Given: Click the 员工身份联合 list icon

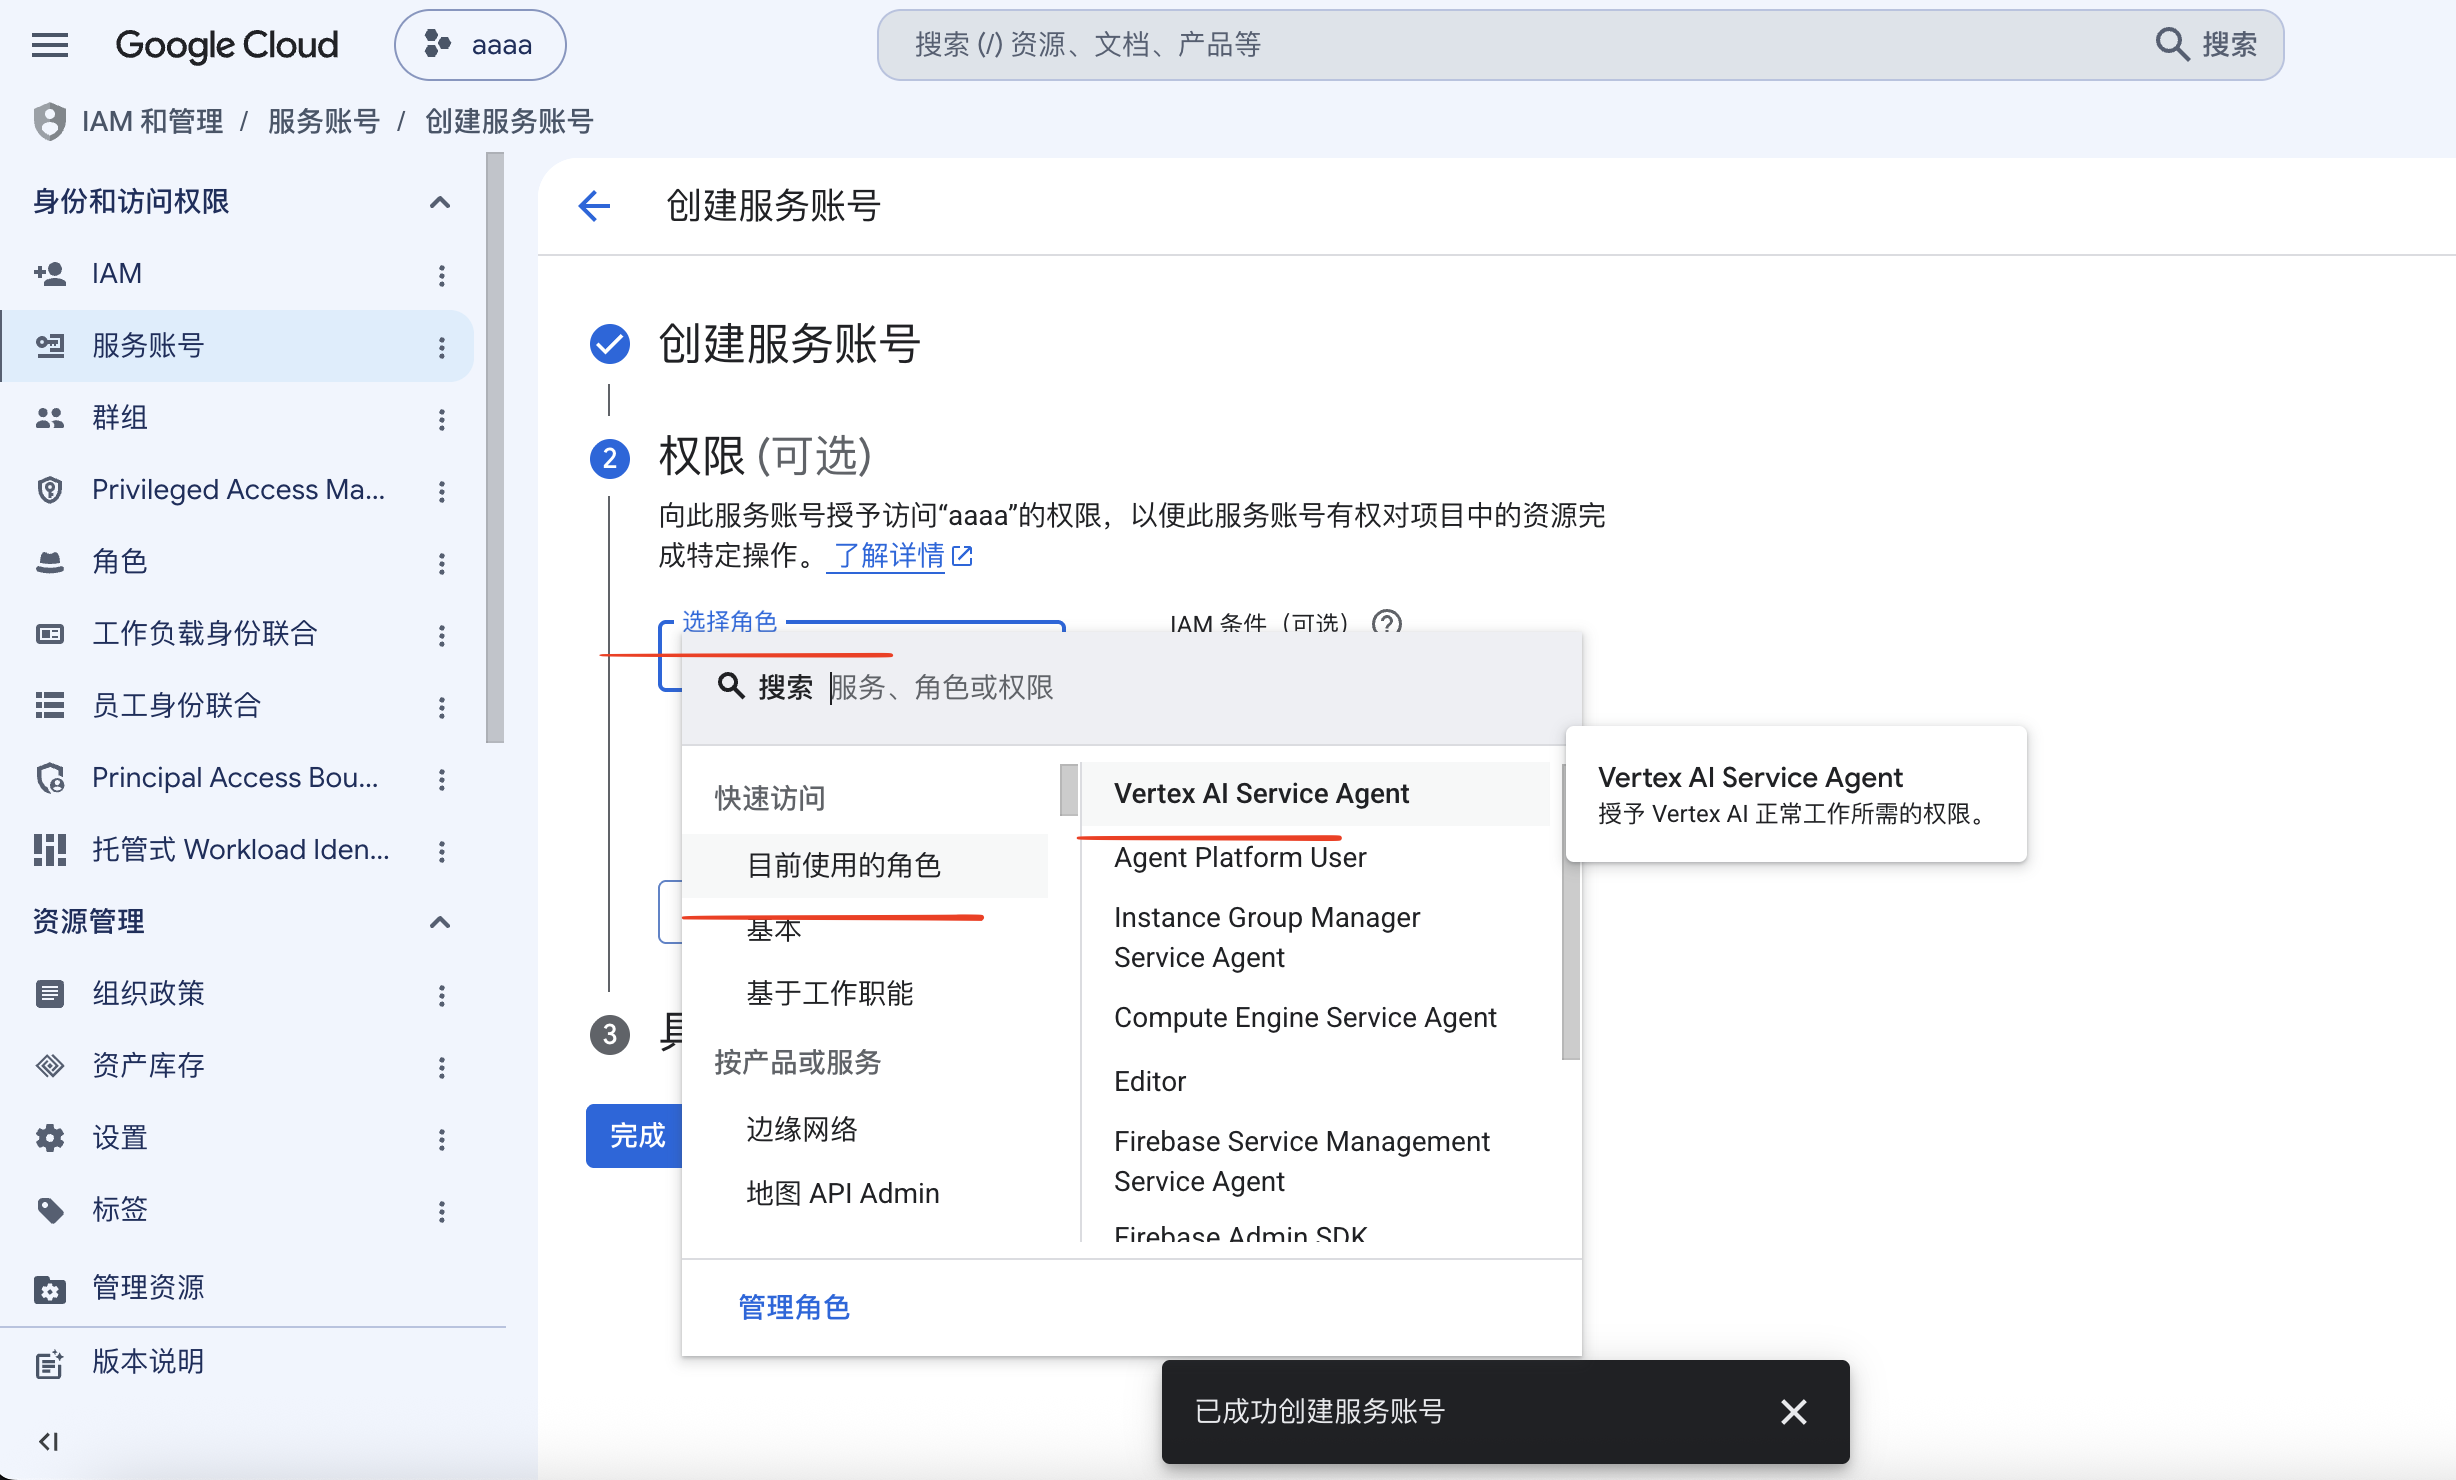Looking at the screenshot, I should coord(50,706).
